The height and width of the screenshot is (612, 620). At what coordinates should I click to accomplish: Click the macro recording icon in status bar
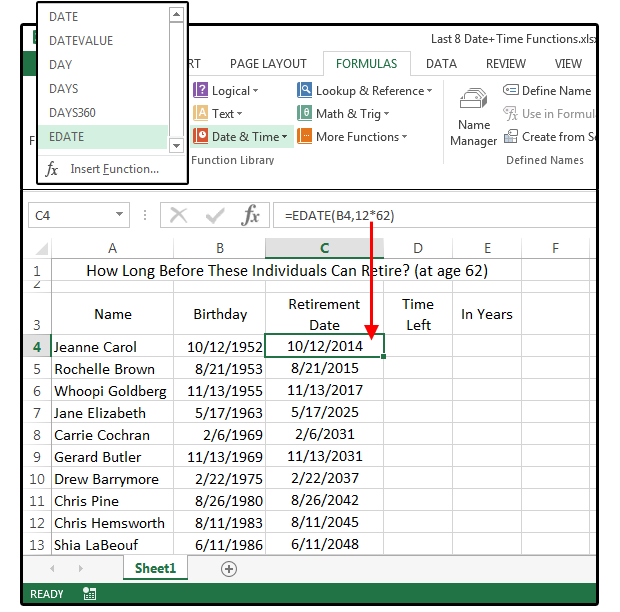pos(89,593)
